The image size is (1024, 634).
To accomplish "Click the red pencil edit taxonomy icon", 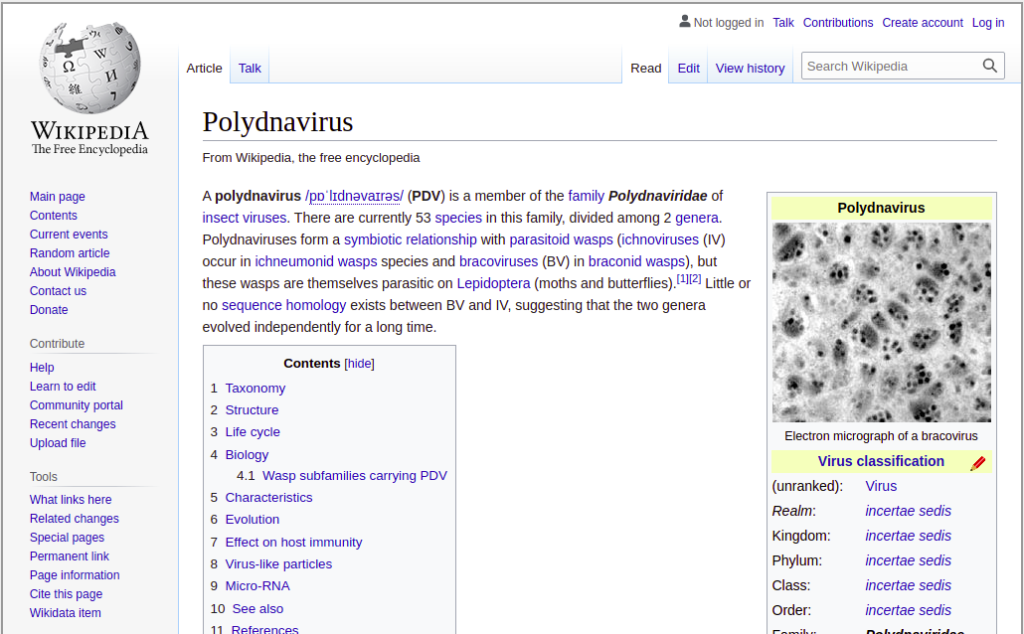I will 978,463.
